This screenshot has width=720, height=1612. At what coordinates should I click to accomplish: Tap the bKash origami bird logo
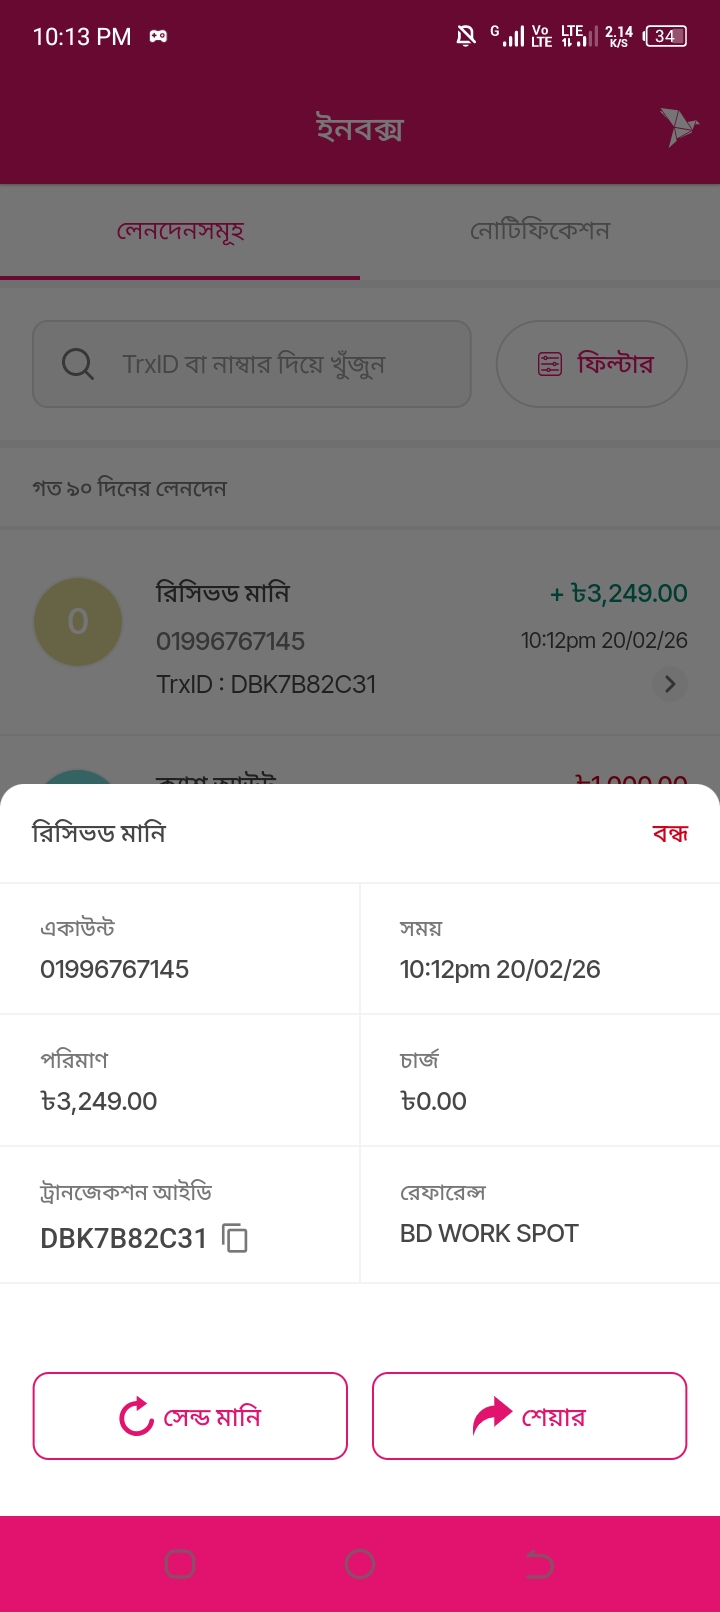pyautogui.click(x=679, y=127)
